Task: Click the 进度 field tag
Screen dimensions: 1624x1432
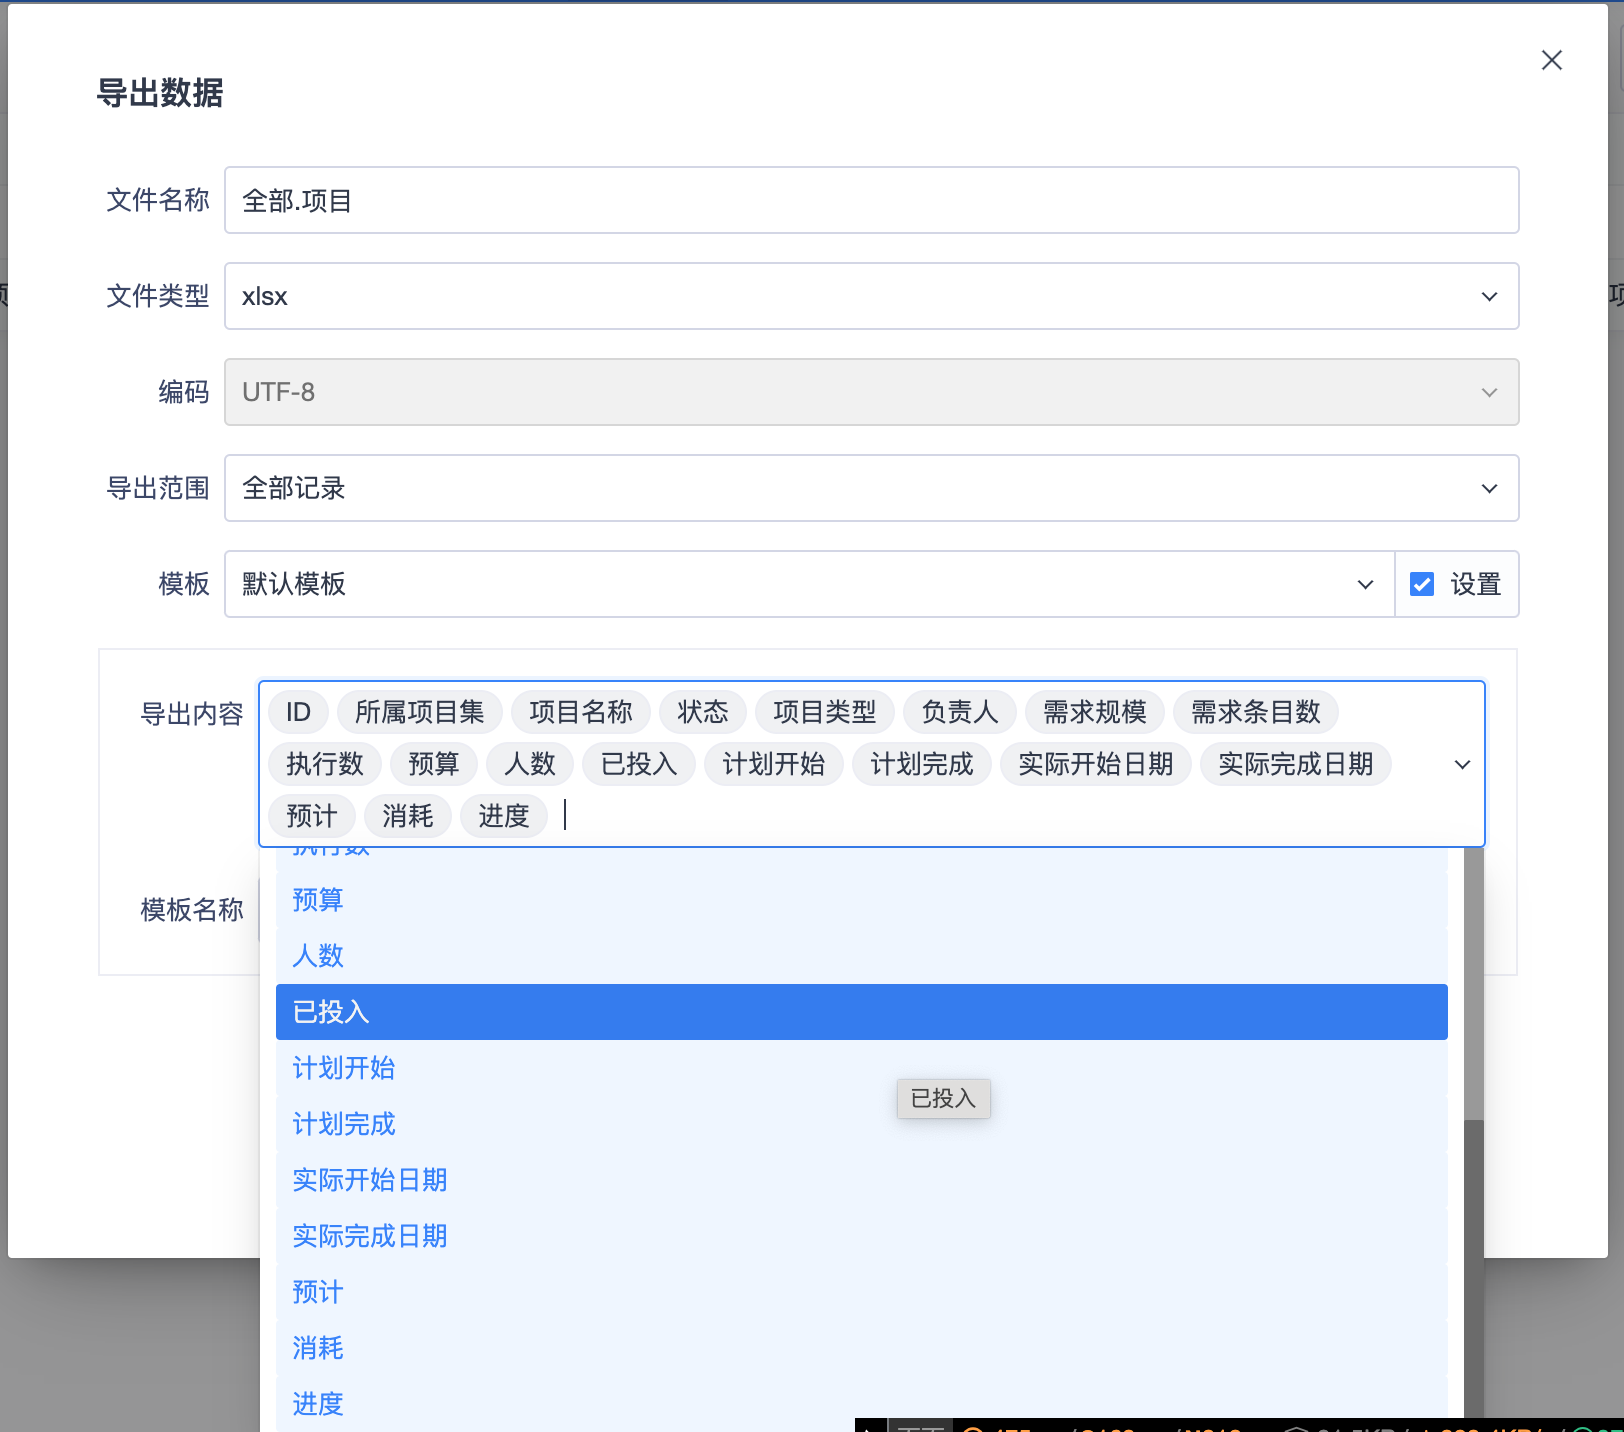Action: 503,816
